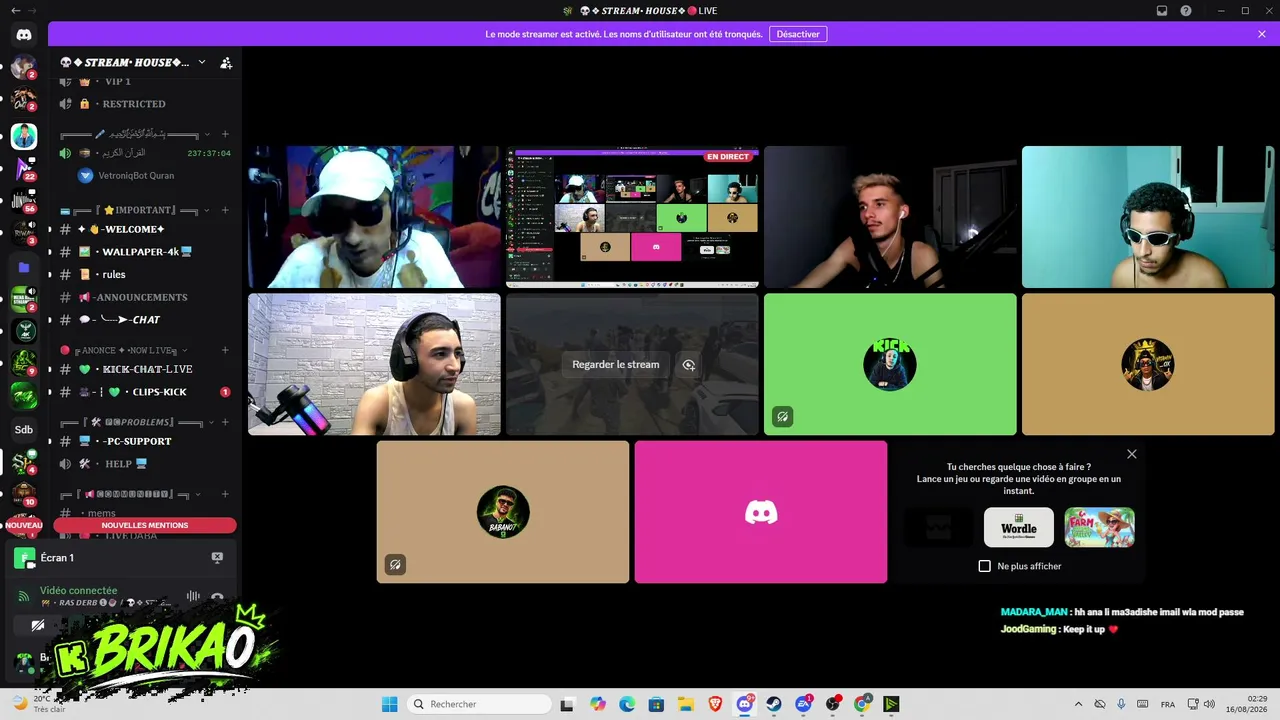Viewport: 1280px width, 720px height.
Task: Open the invite people icon beside server name
Action: click(226, 62)
